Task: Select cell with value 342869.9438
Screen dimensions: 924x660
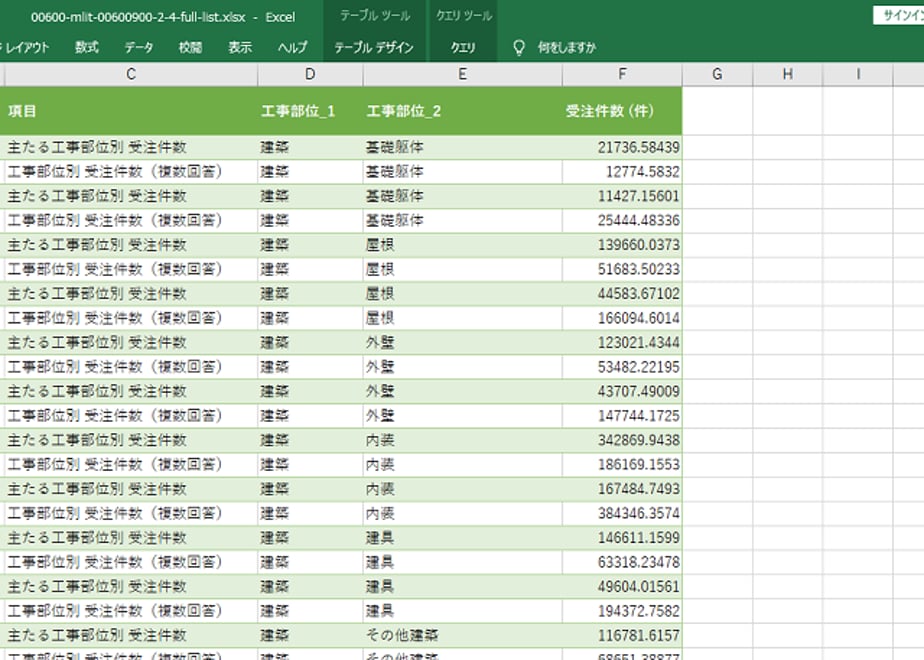Action: pyautogui.click(x=622, y=441)
